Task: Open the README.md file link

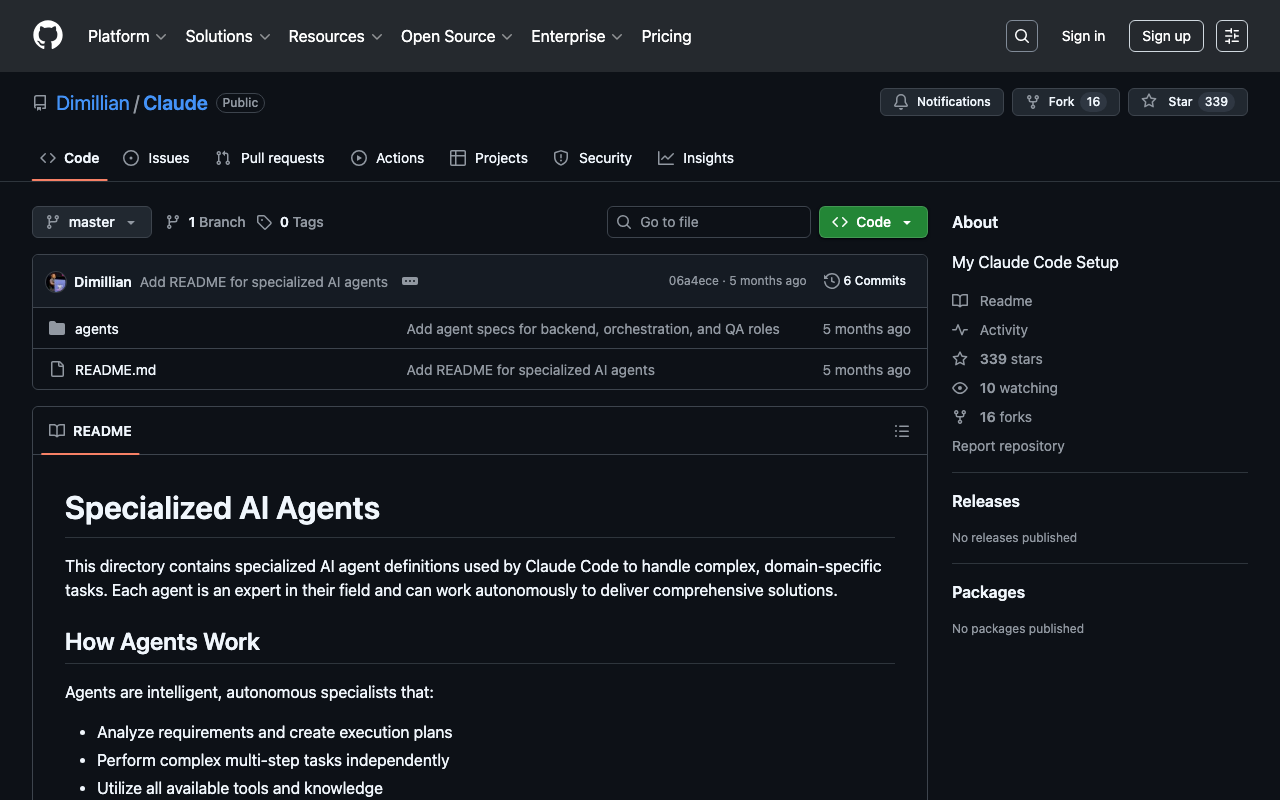Action: (x=115, y=370)
